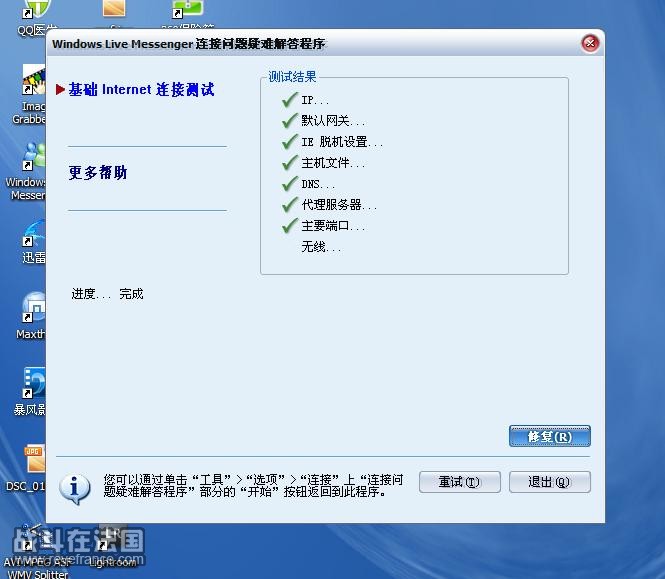The image size is (665, 579).
Task: Close the Messenger troubleshooter dialog
Action: 590,43
